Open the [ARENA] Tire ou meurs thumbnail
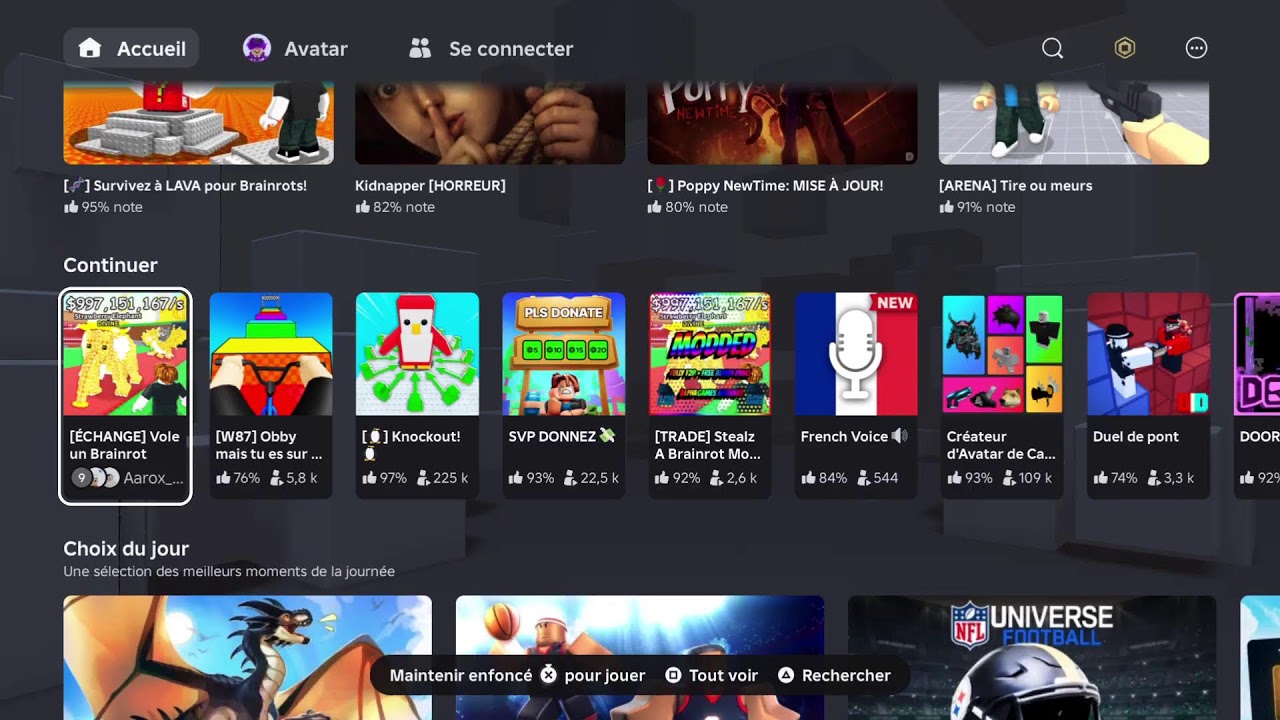1280x720 pixels. click(x=1074, y=123)
